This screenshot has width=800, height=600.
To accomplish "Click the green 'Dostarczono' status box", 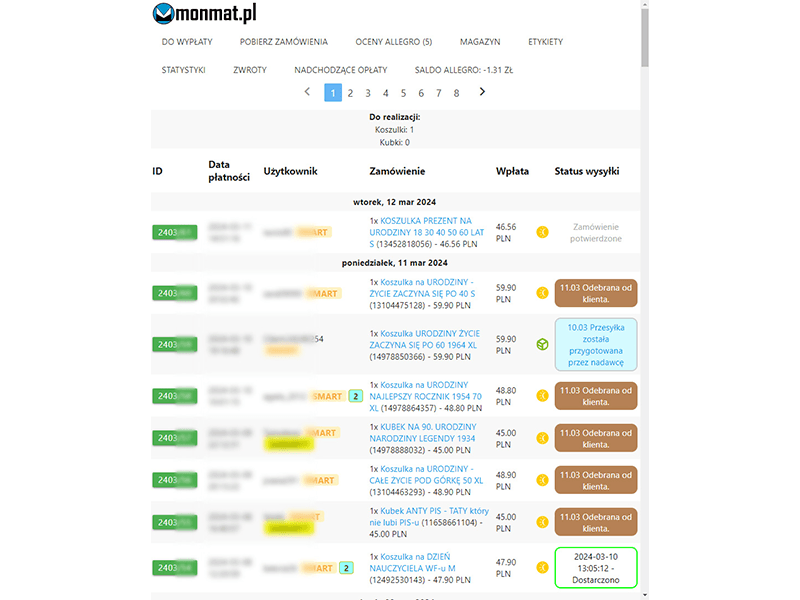I will (x=596, y=567).
